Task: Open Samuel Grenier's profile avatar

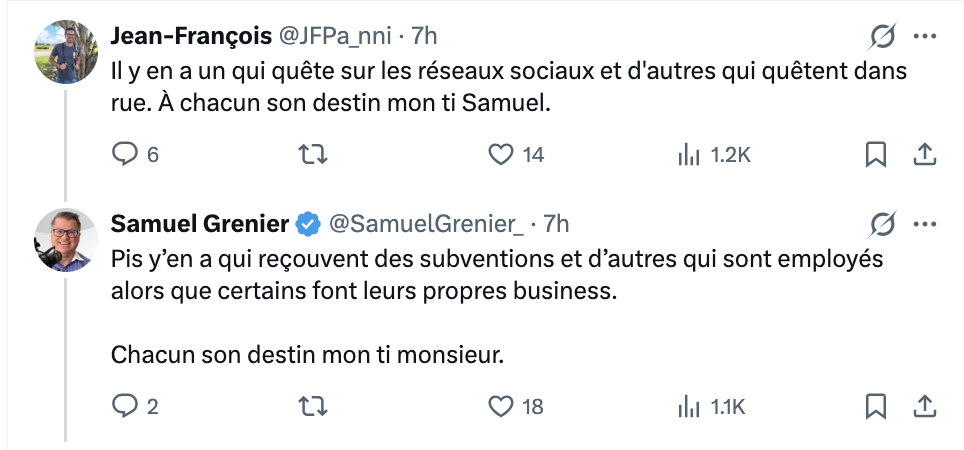Action: coord(66,239)
